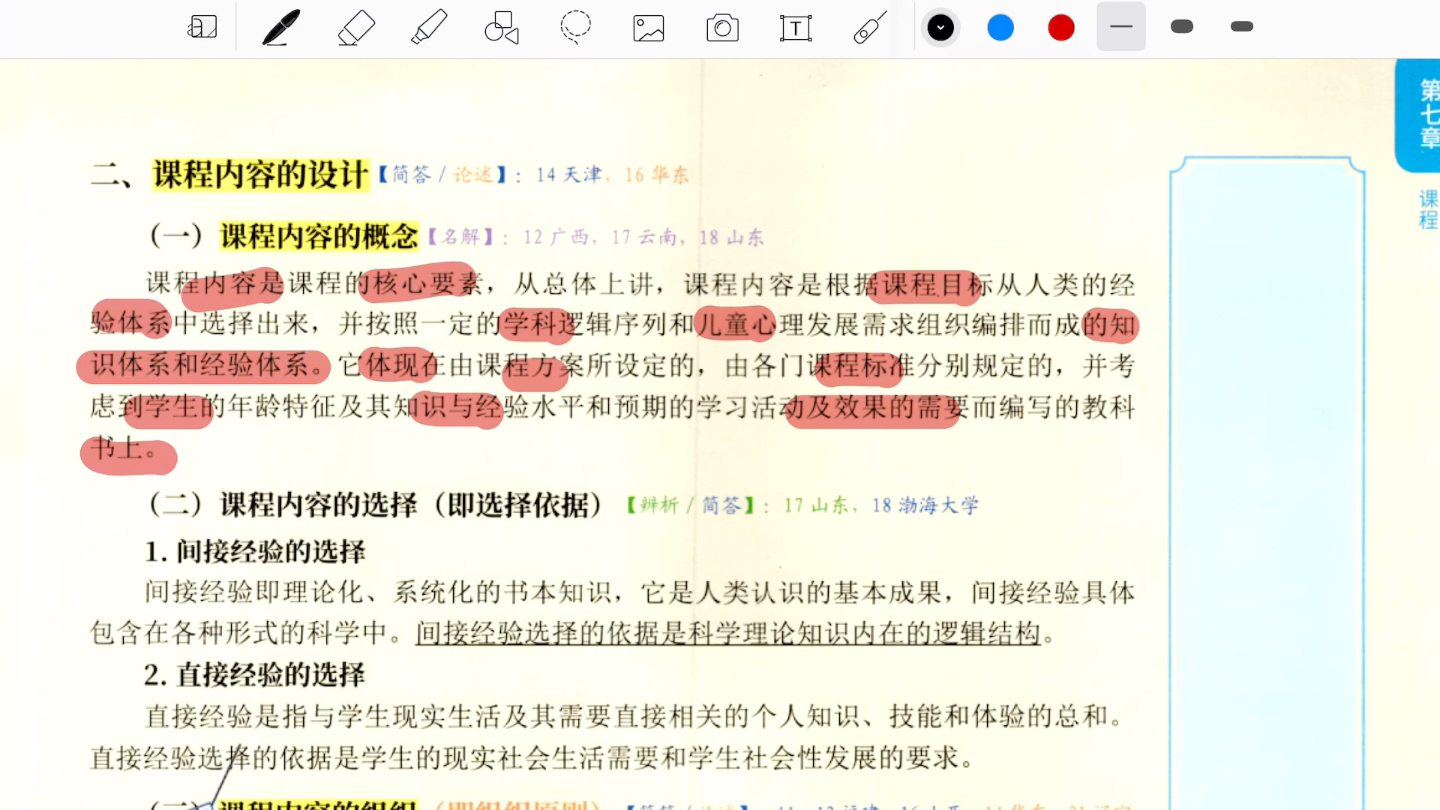Click the subheading 课程内容的概念
This screenshot has height=810, width=1440.
(x=318, y=237)
